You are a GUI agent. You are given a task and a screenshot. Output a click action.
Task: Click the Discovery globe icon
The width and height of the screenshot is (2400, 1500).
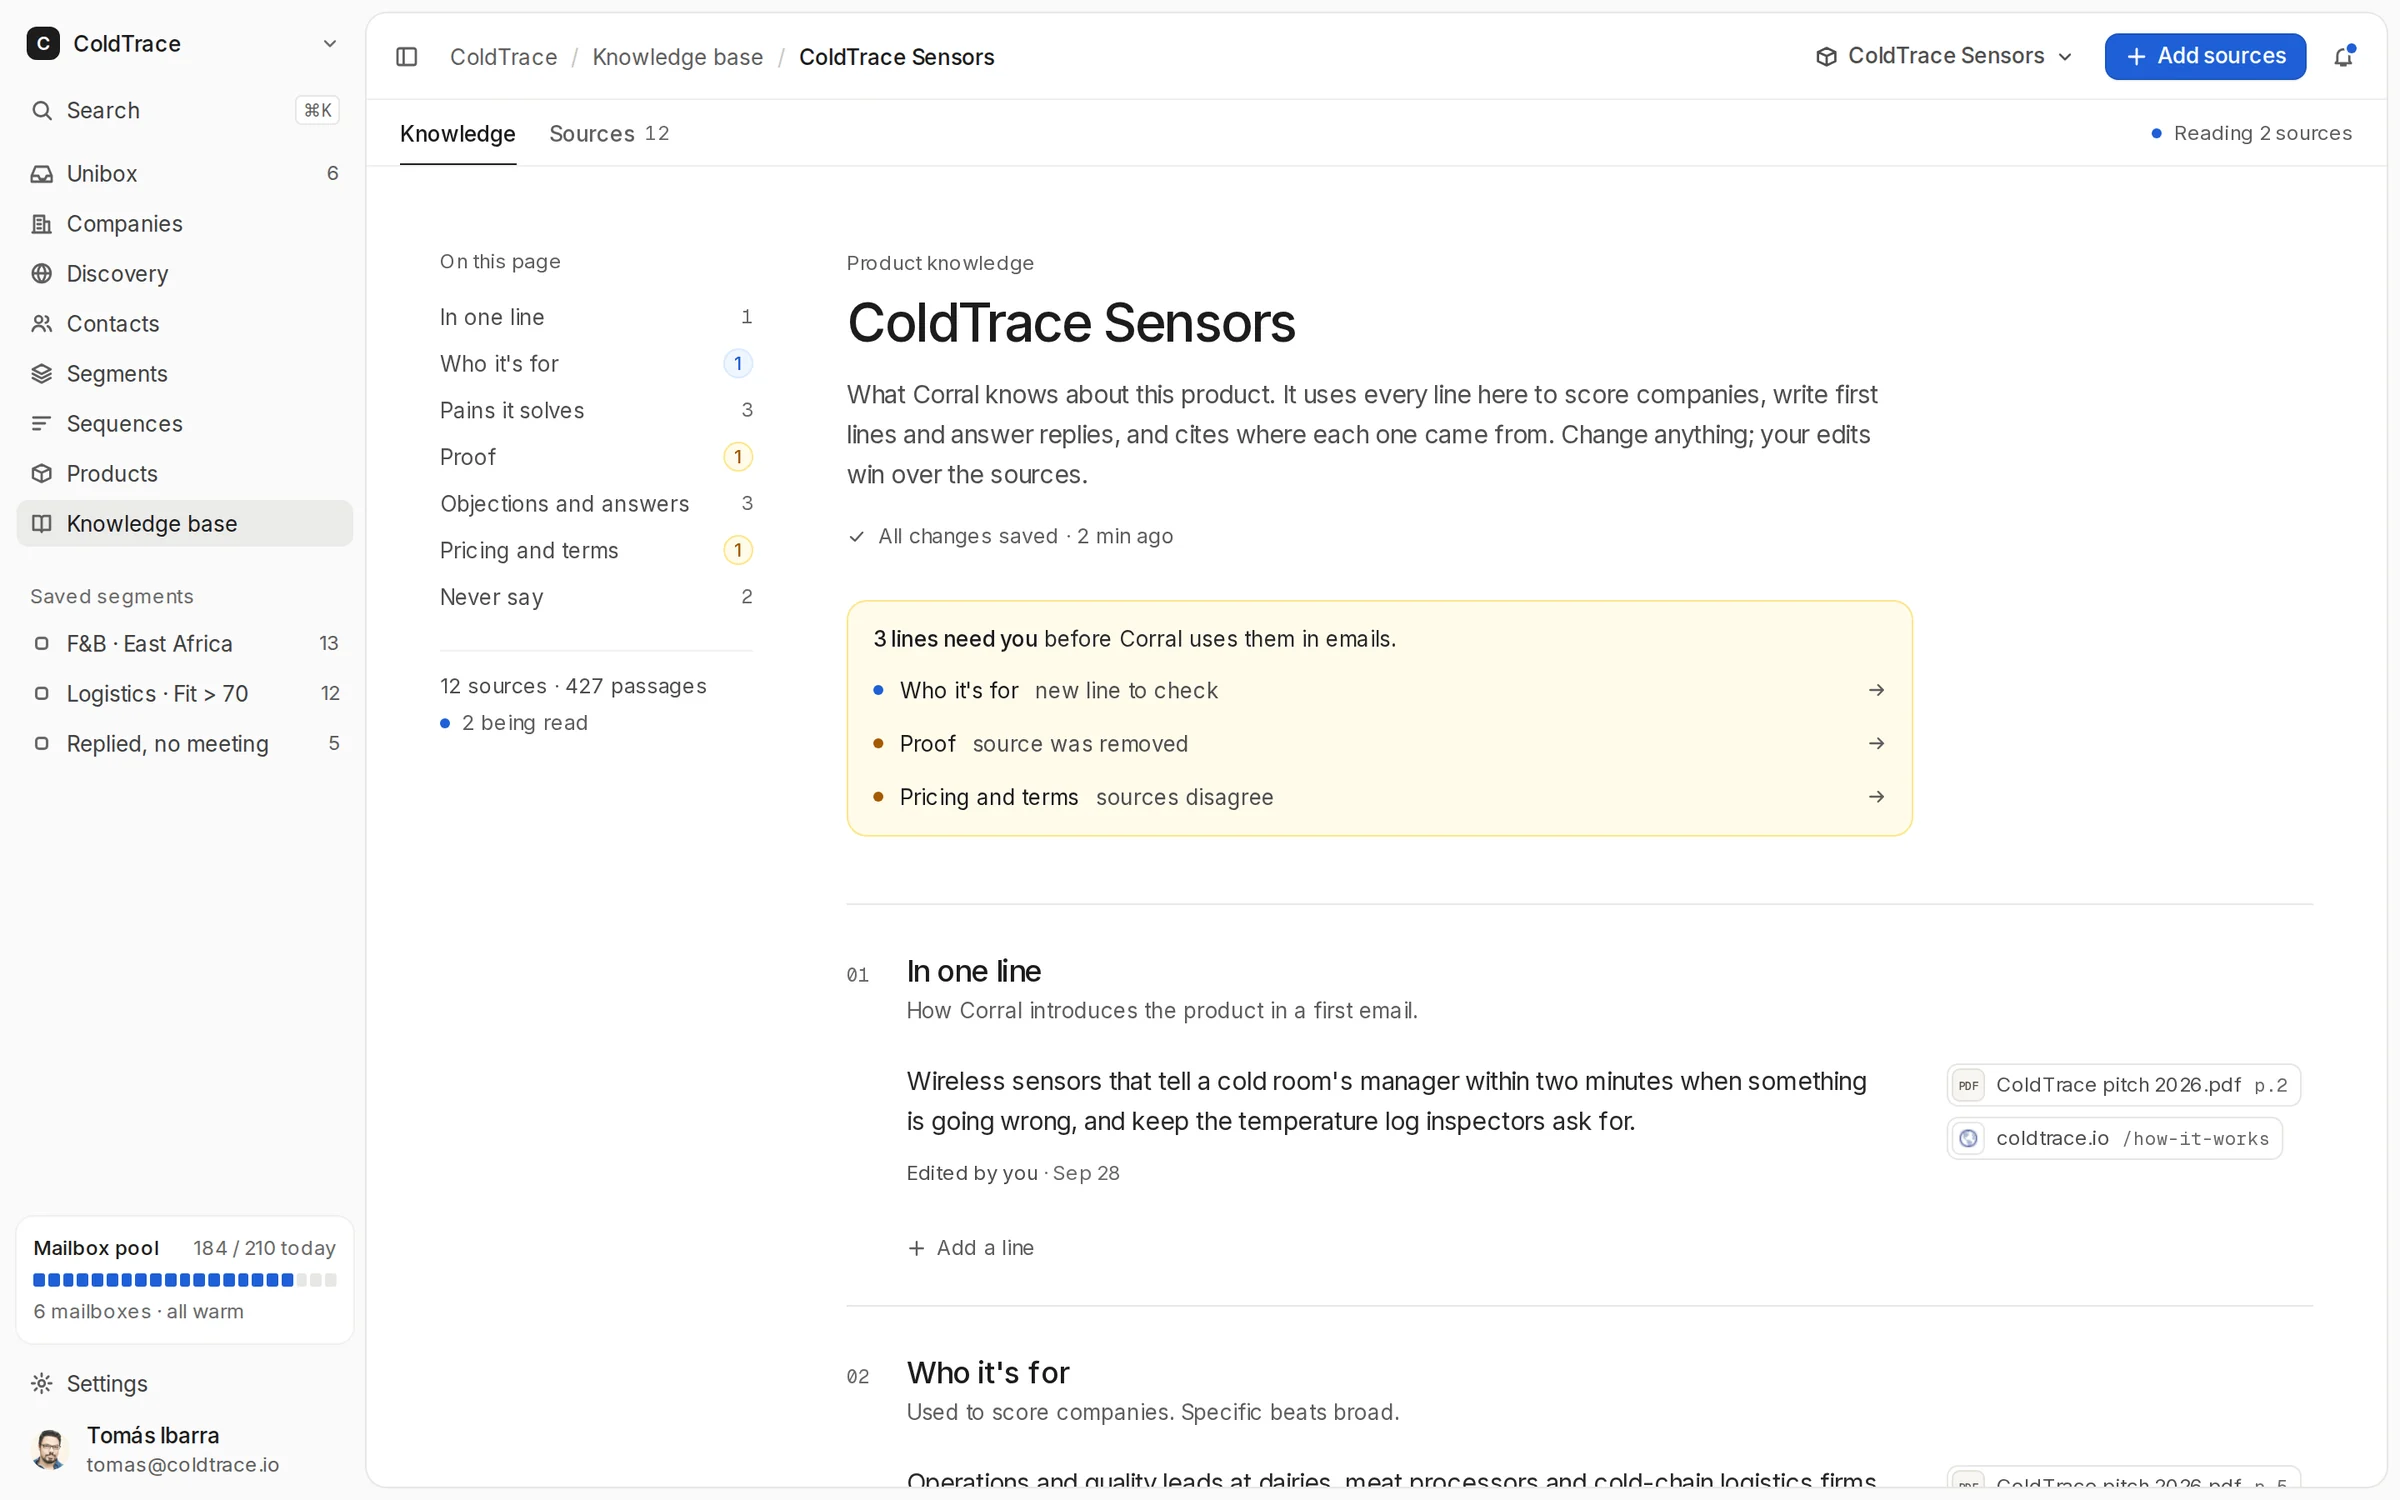42,274
